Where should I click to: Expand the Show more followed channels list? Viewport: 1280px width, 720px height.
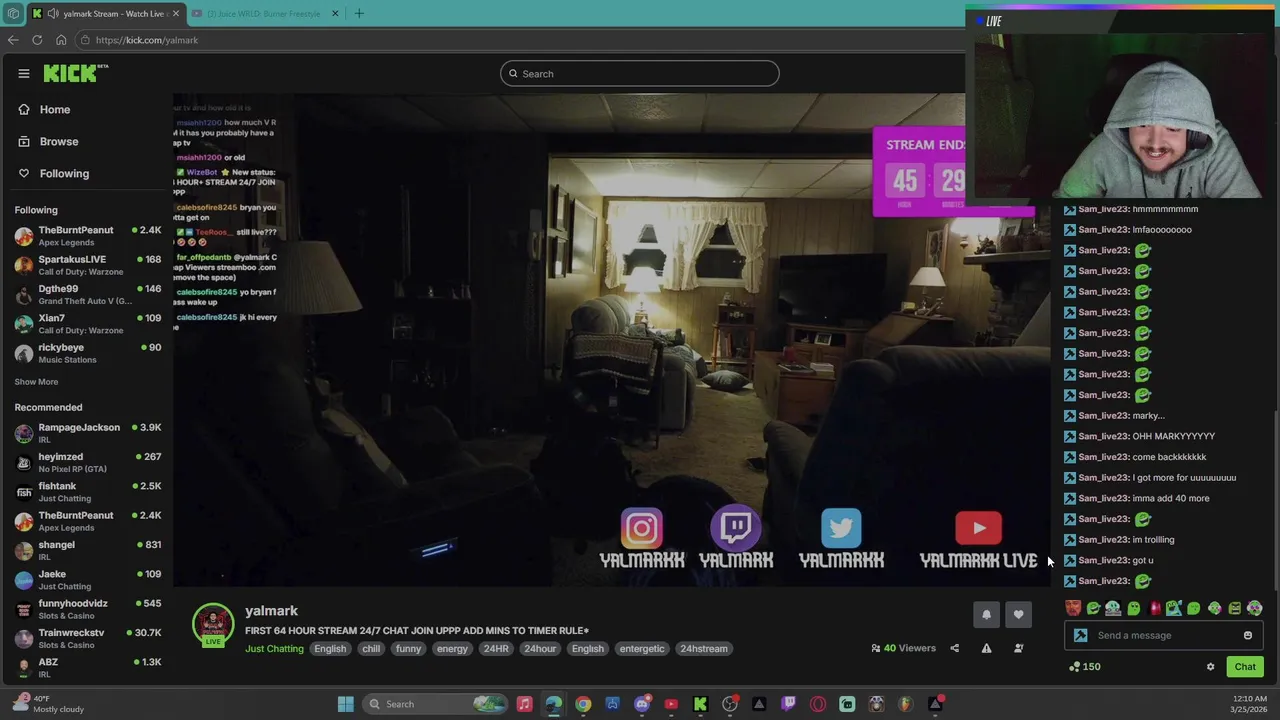[x=36, y=382]
